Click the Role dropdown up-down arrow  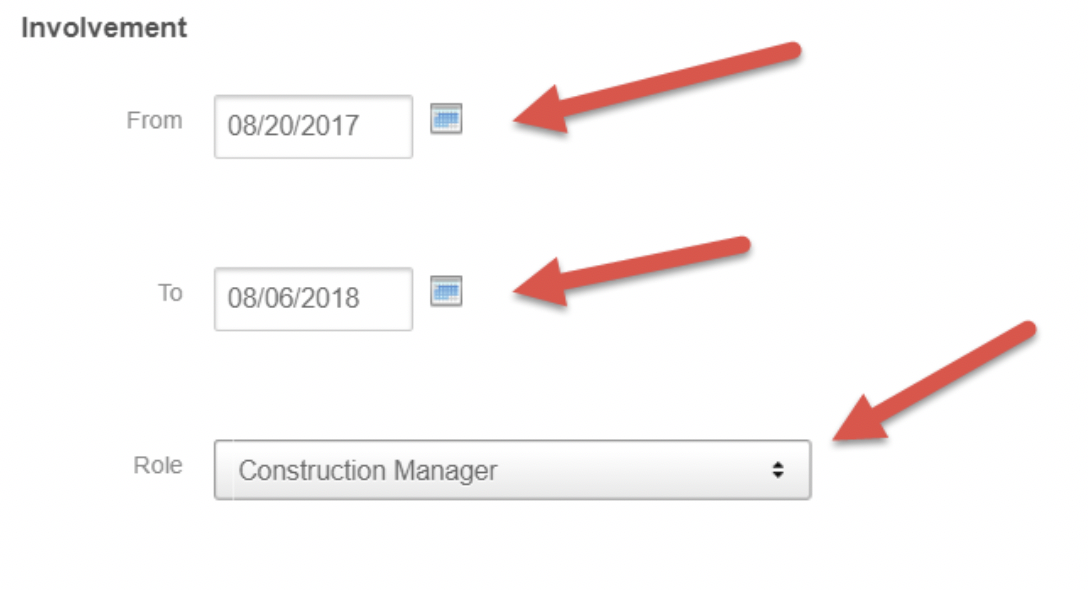(777, 470)
